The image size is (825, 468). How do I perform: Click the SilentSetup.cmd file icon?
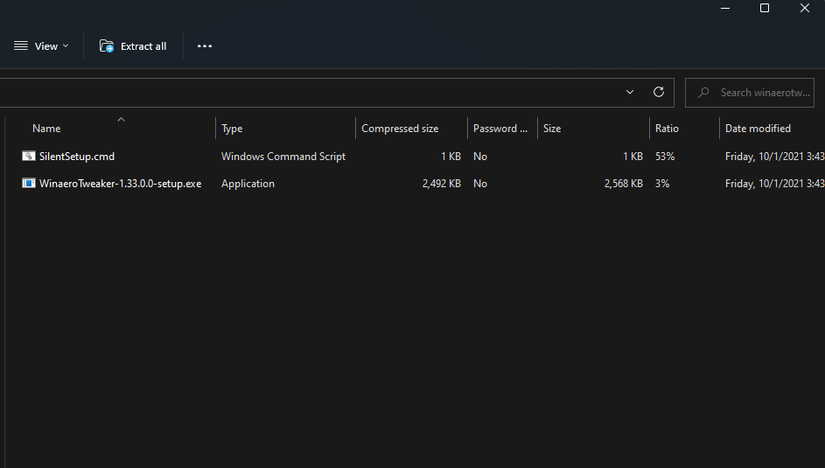tap(28, 156)
